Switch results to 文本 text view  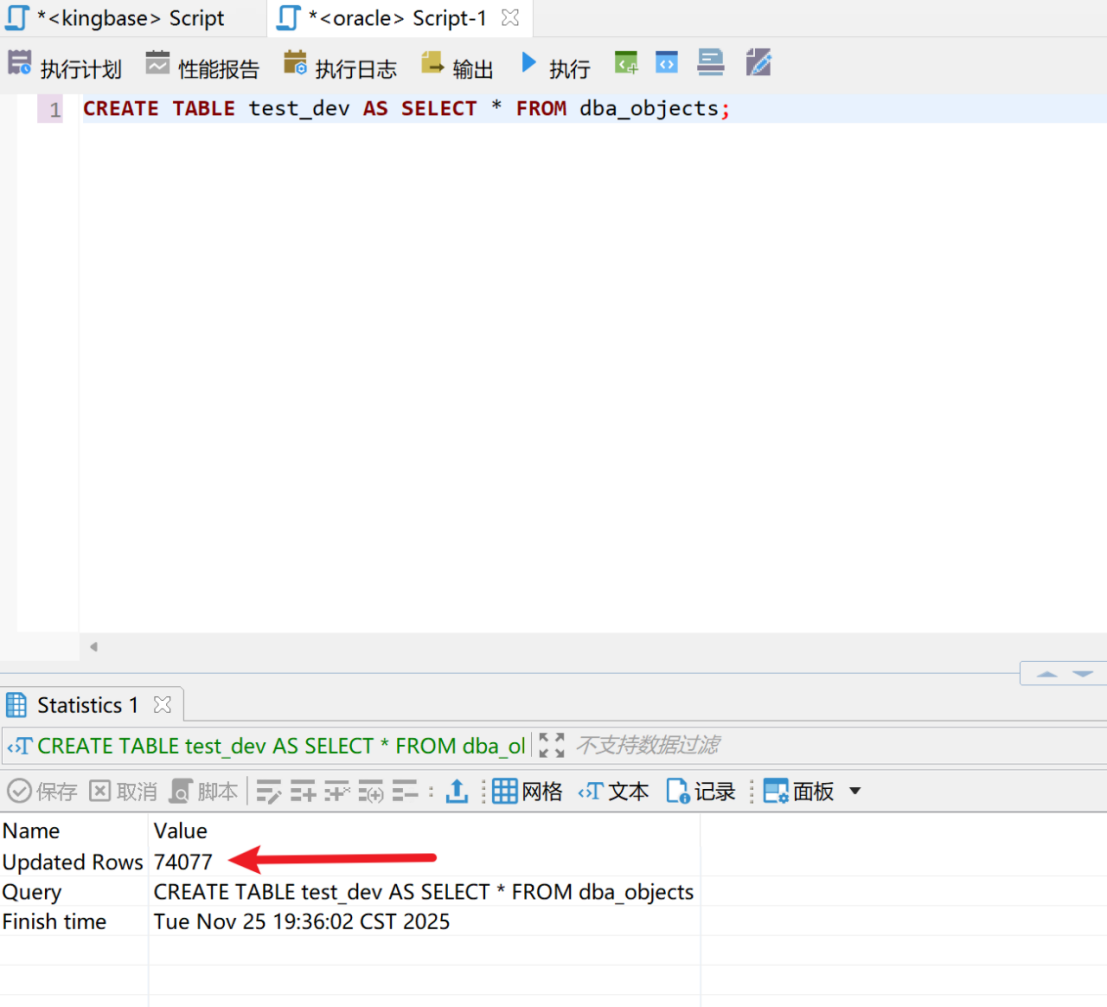pos(613,792)
